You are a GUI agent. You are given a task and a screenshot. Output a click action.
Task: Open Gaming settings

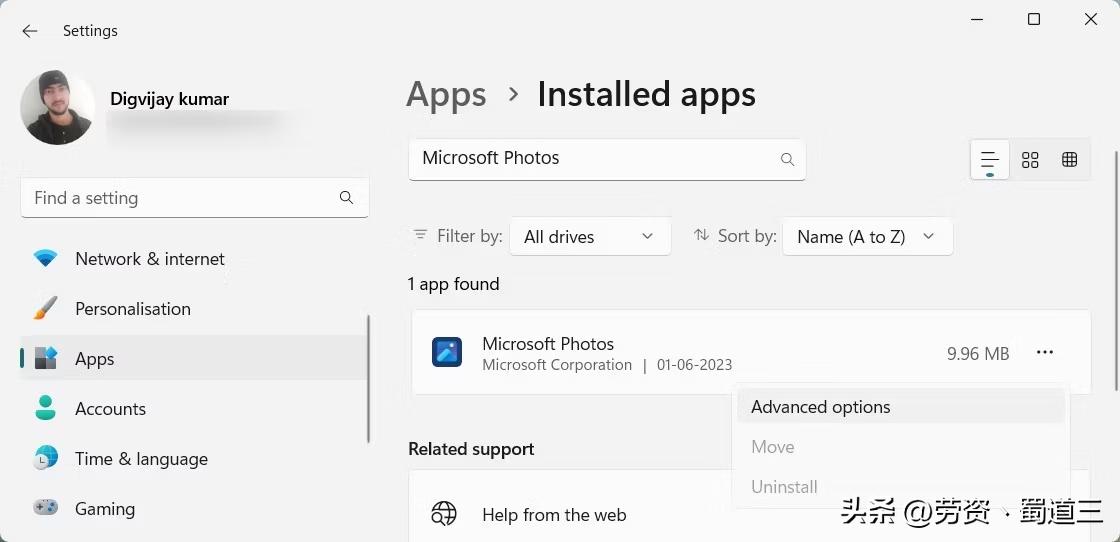pyautogui.click(x=194, y=508)
